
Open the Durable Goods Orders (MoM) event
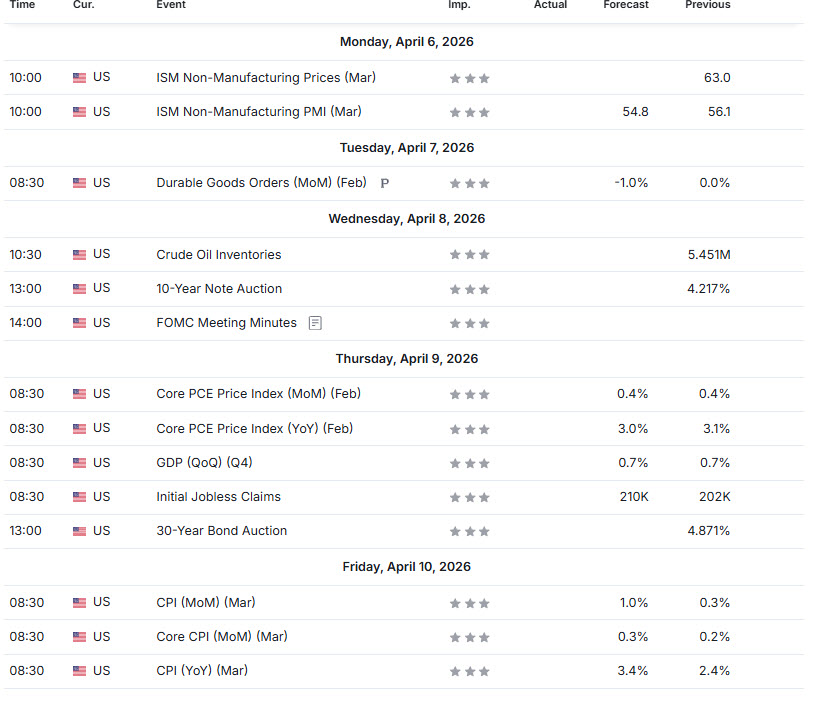(261, 183)
